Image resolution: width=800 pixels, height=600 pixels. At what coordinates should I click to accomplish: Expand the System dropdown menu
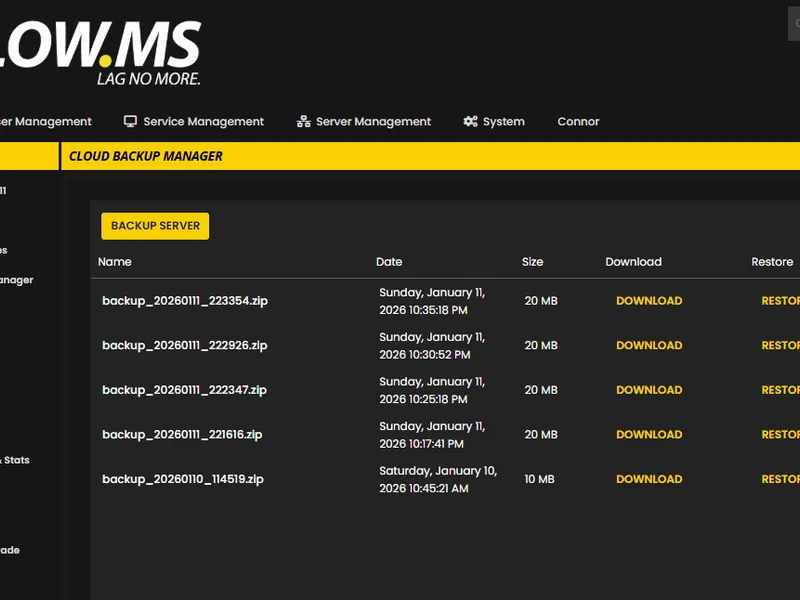502,121
